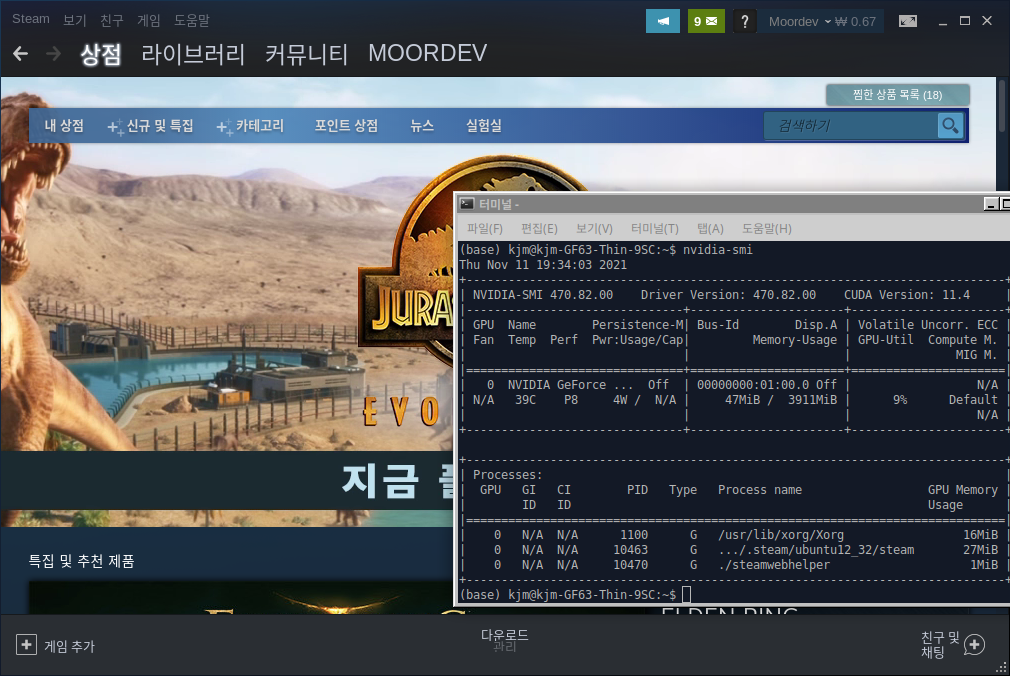
Task: Open the inbox showing 9 messages
Action: click(x=706, y=21)
